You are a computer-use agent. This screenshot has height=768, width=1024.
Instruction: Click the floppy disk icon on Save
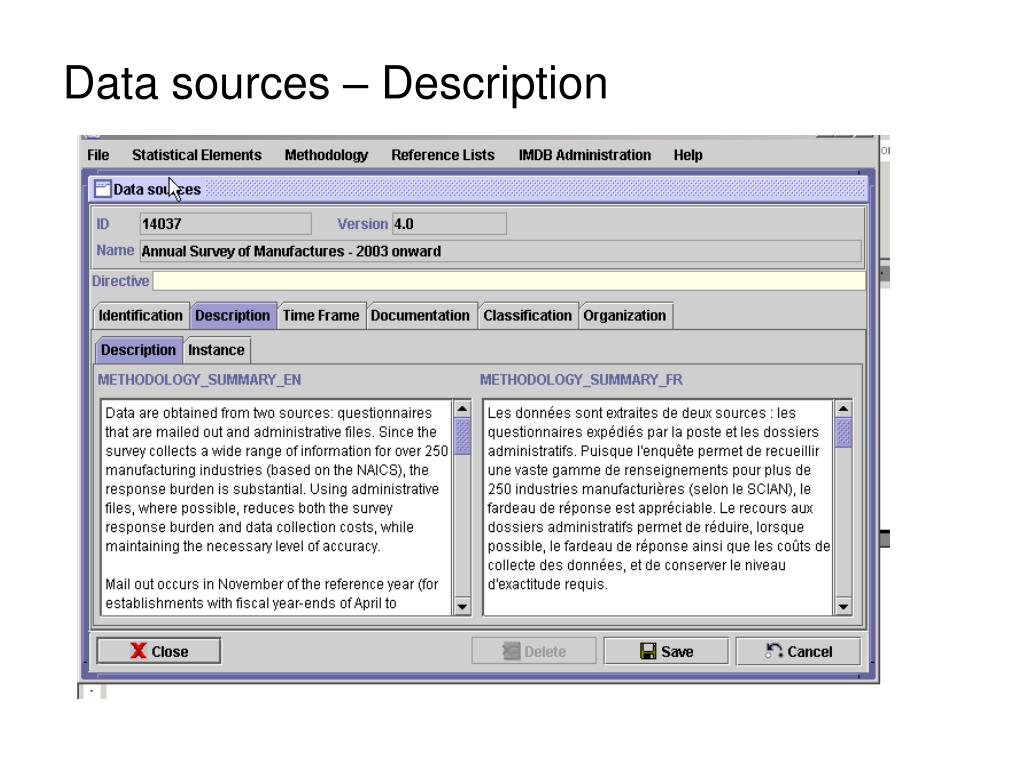click(x=648, y=651)
